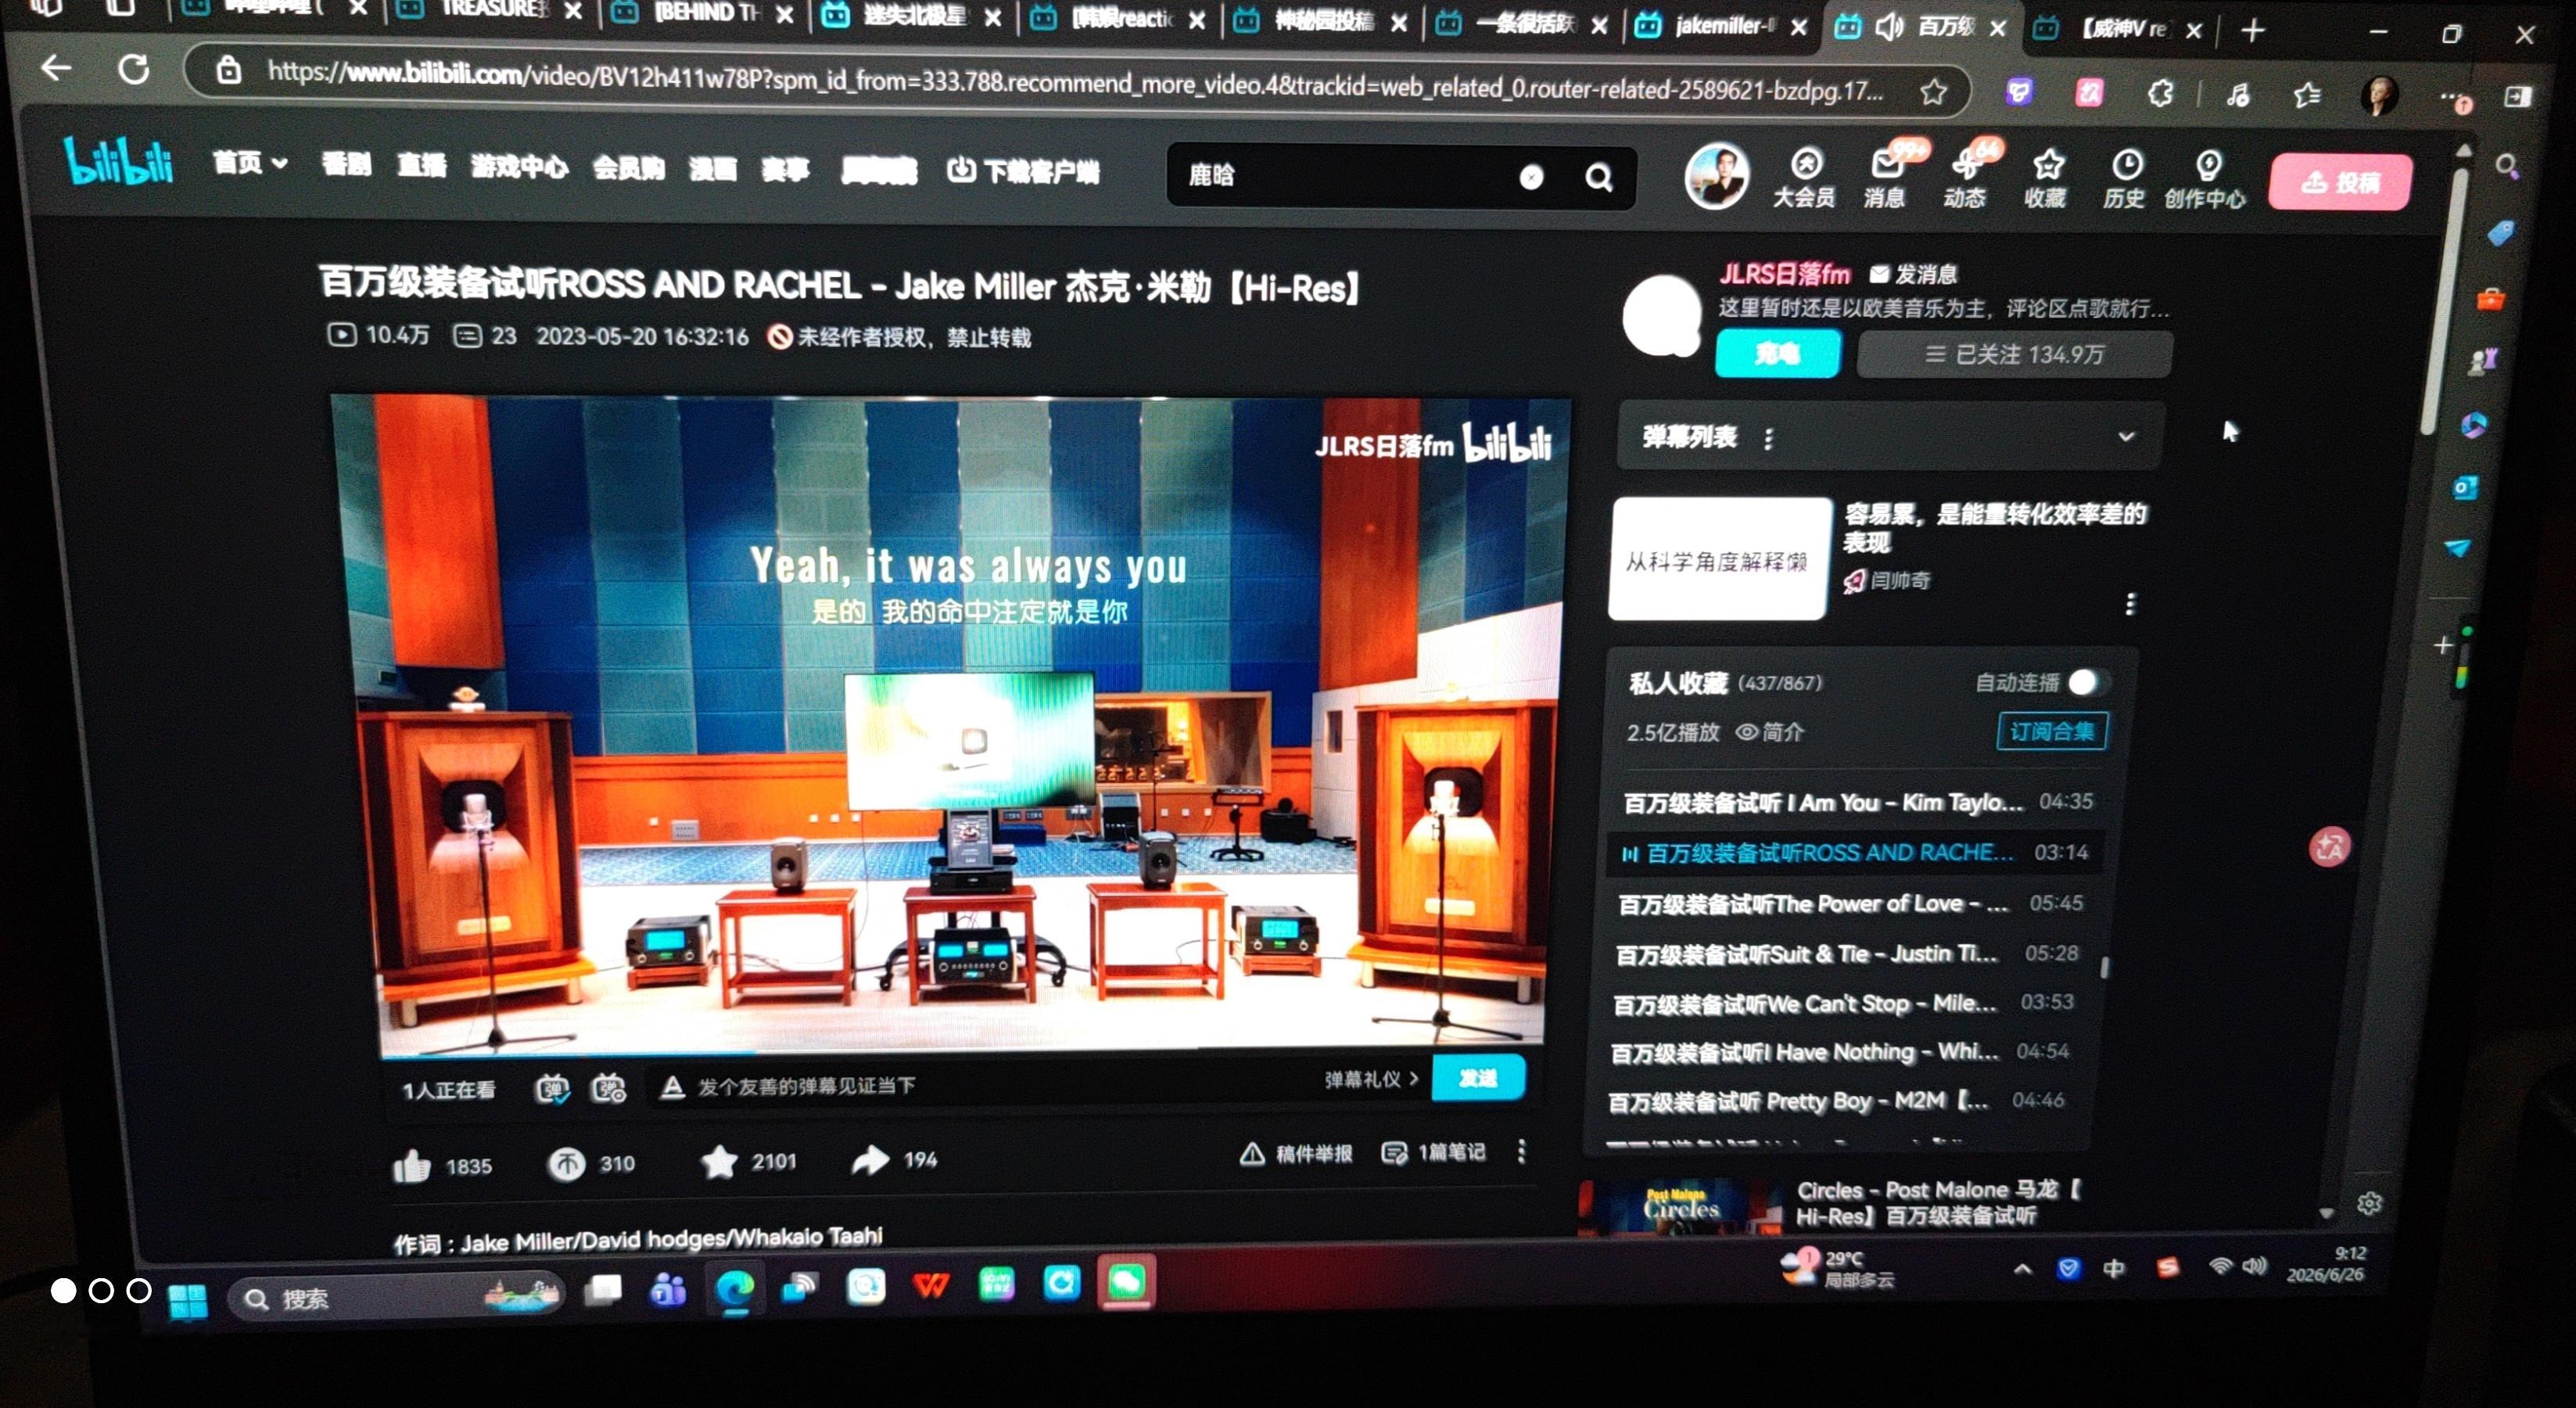Image resolution: width=2576 pixels, height=1408 pixels.
Task: Give a coin to the video
Action: click(566, 1163)
